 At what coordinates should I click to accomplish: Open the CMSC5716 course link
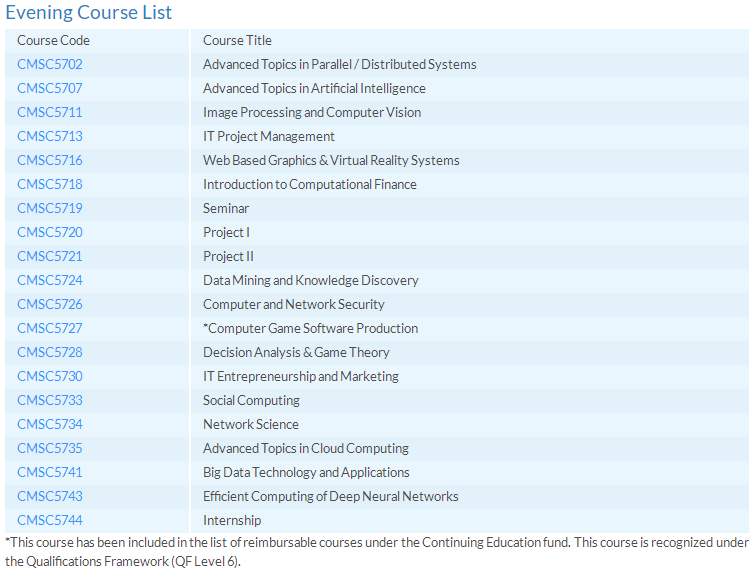pyautogui.click(x=50, y=160)
